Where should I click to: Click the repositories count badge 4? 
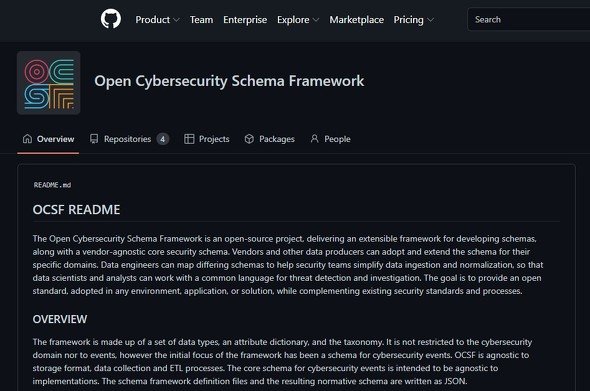(163, 139)
